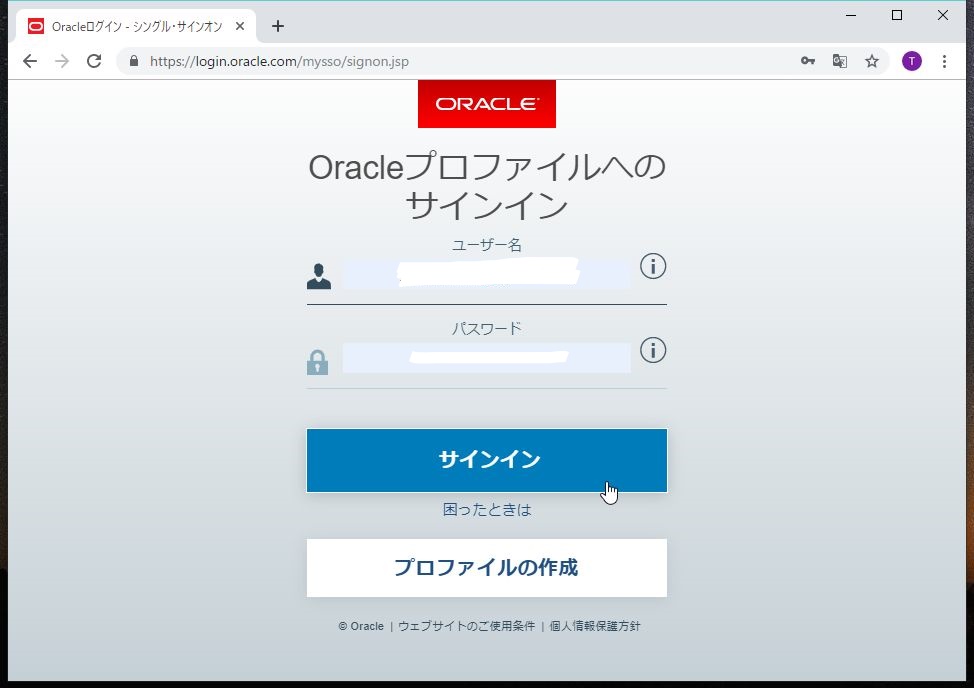Switch to the Oracleログイン browser tab

130,27
